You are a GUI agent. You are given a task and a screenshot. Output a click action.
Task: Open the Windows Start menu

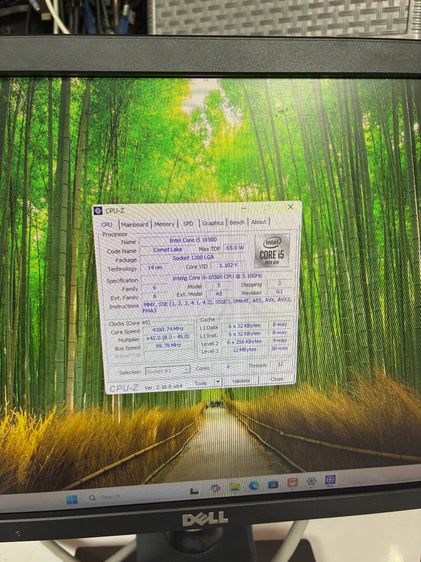pyautogui.click(x=72, y=500)
